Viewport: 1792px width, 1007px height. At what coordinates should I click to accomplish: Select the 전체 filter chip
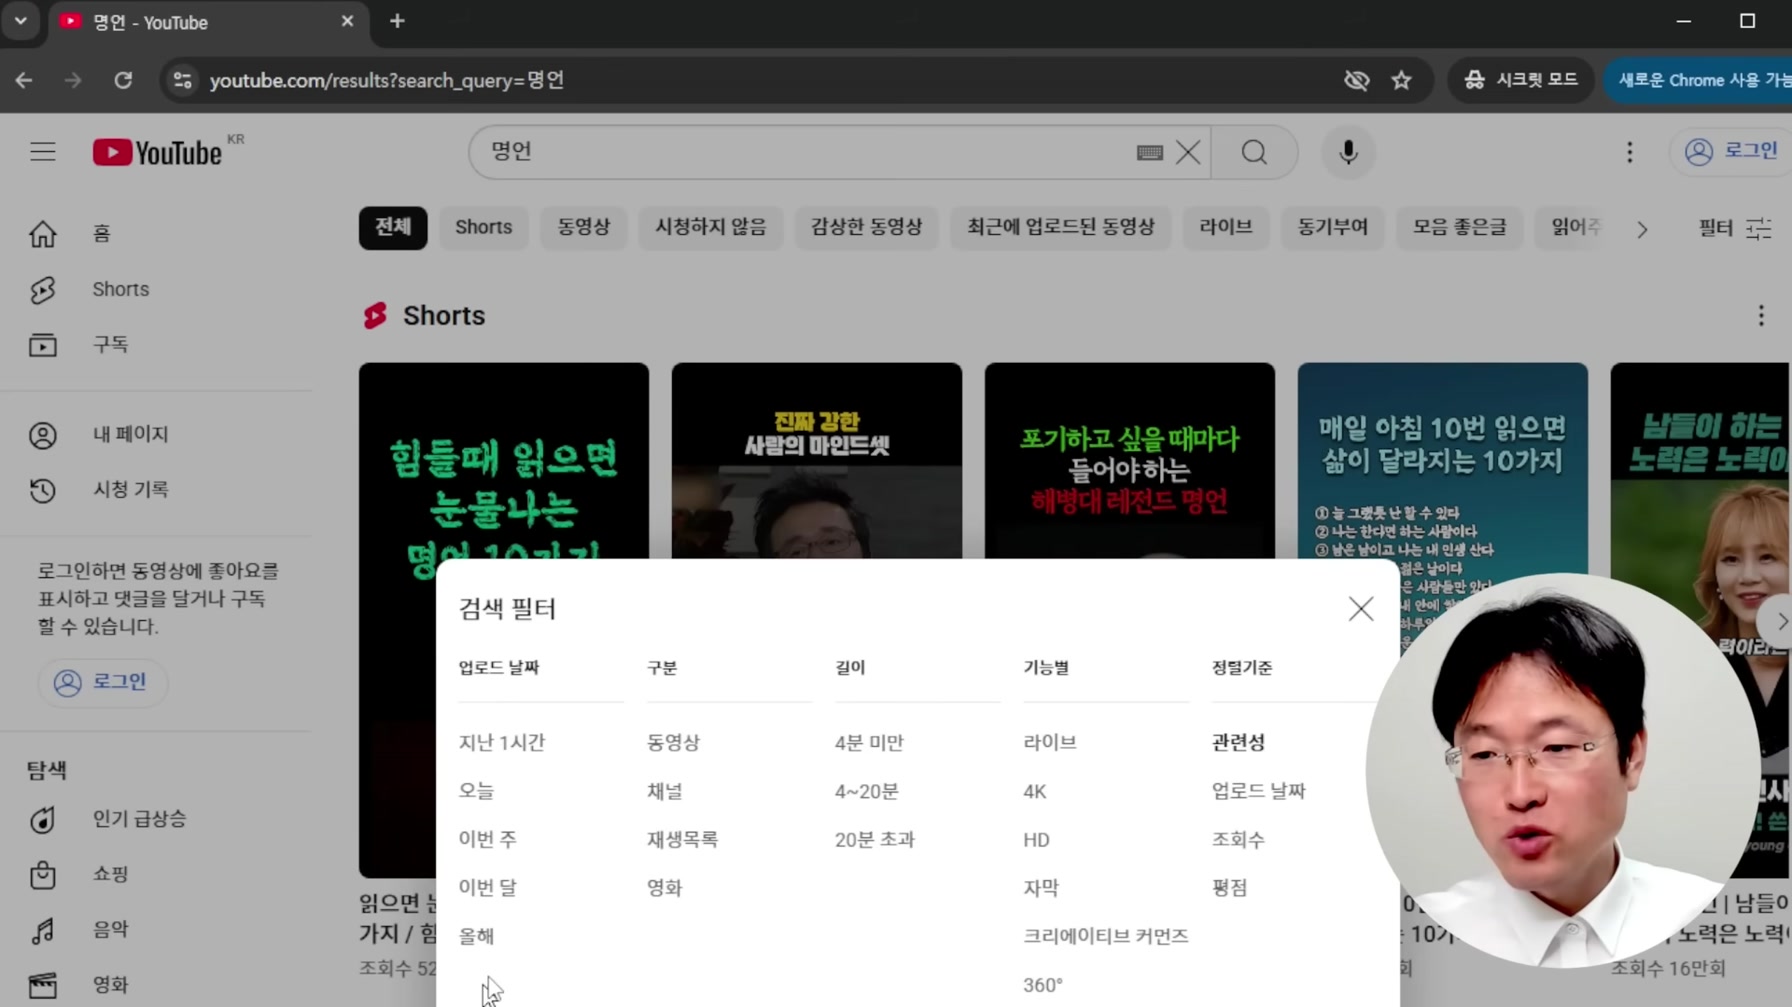tap(393, 227)
